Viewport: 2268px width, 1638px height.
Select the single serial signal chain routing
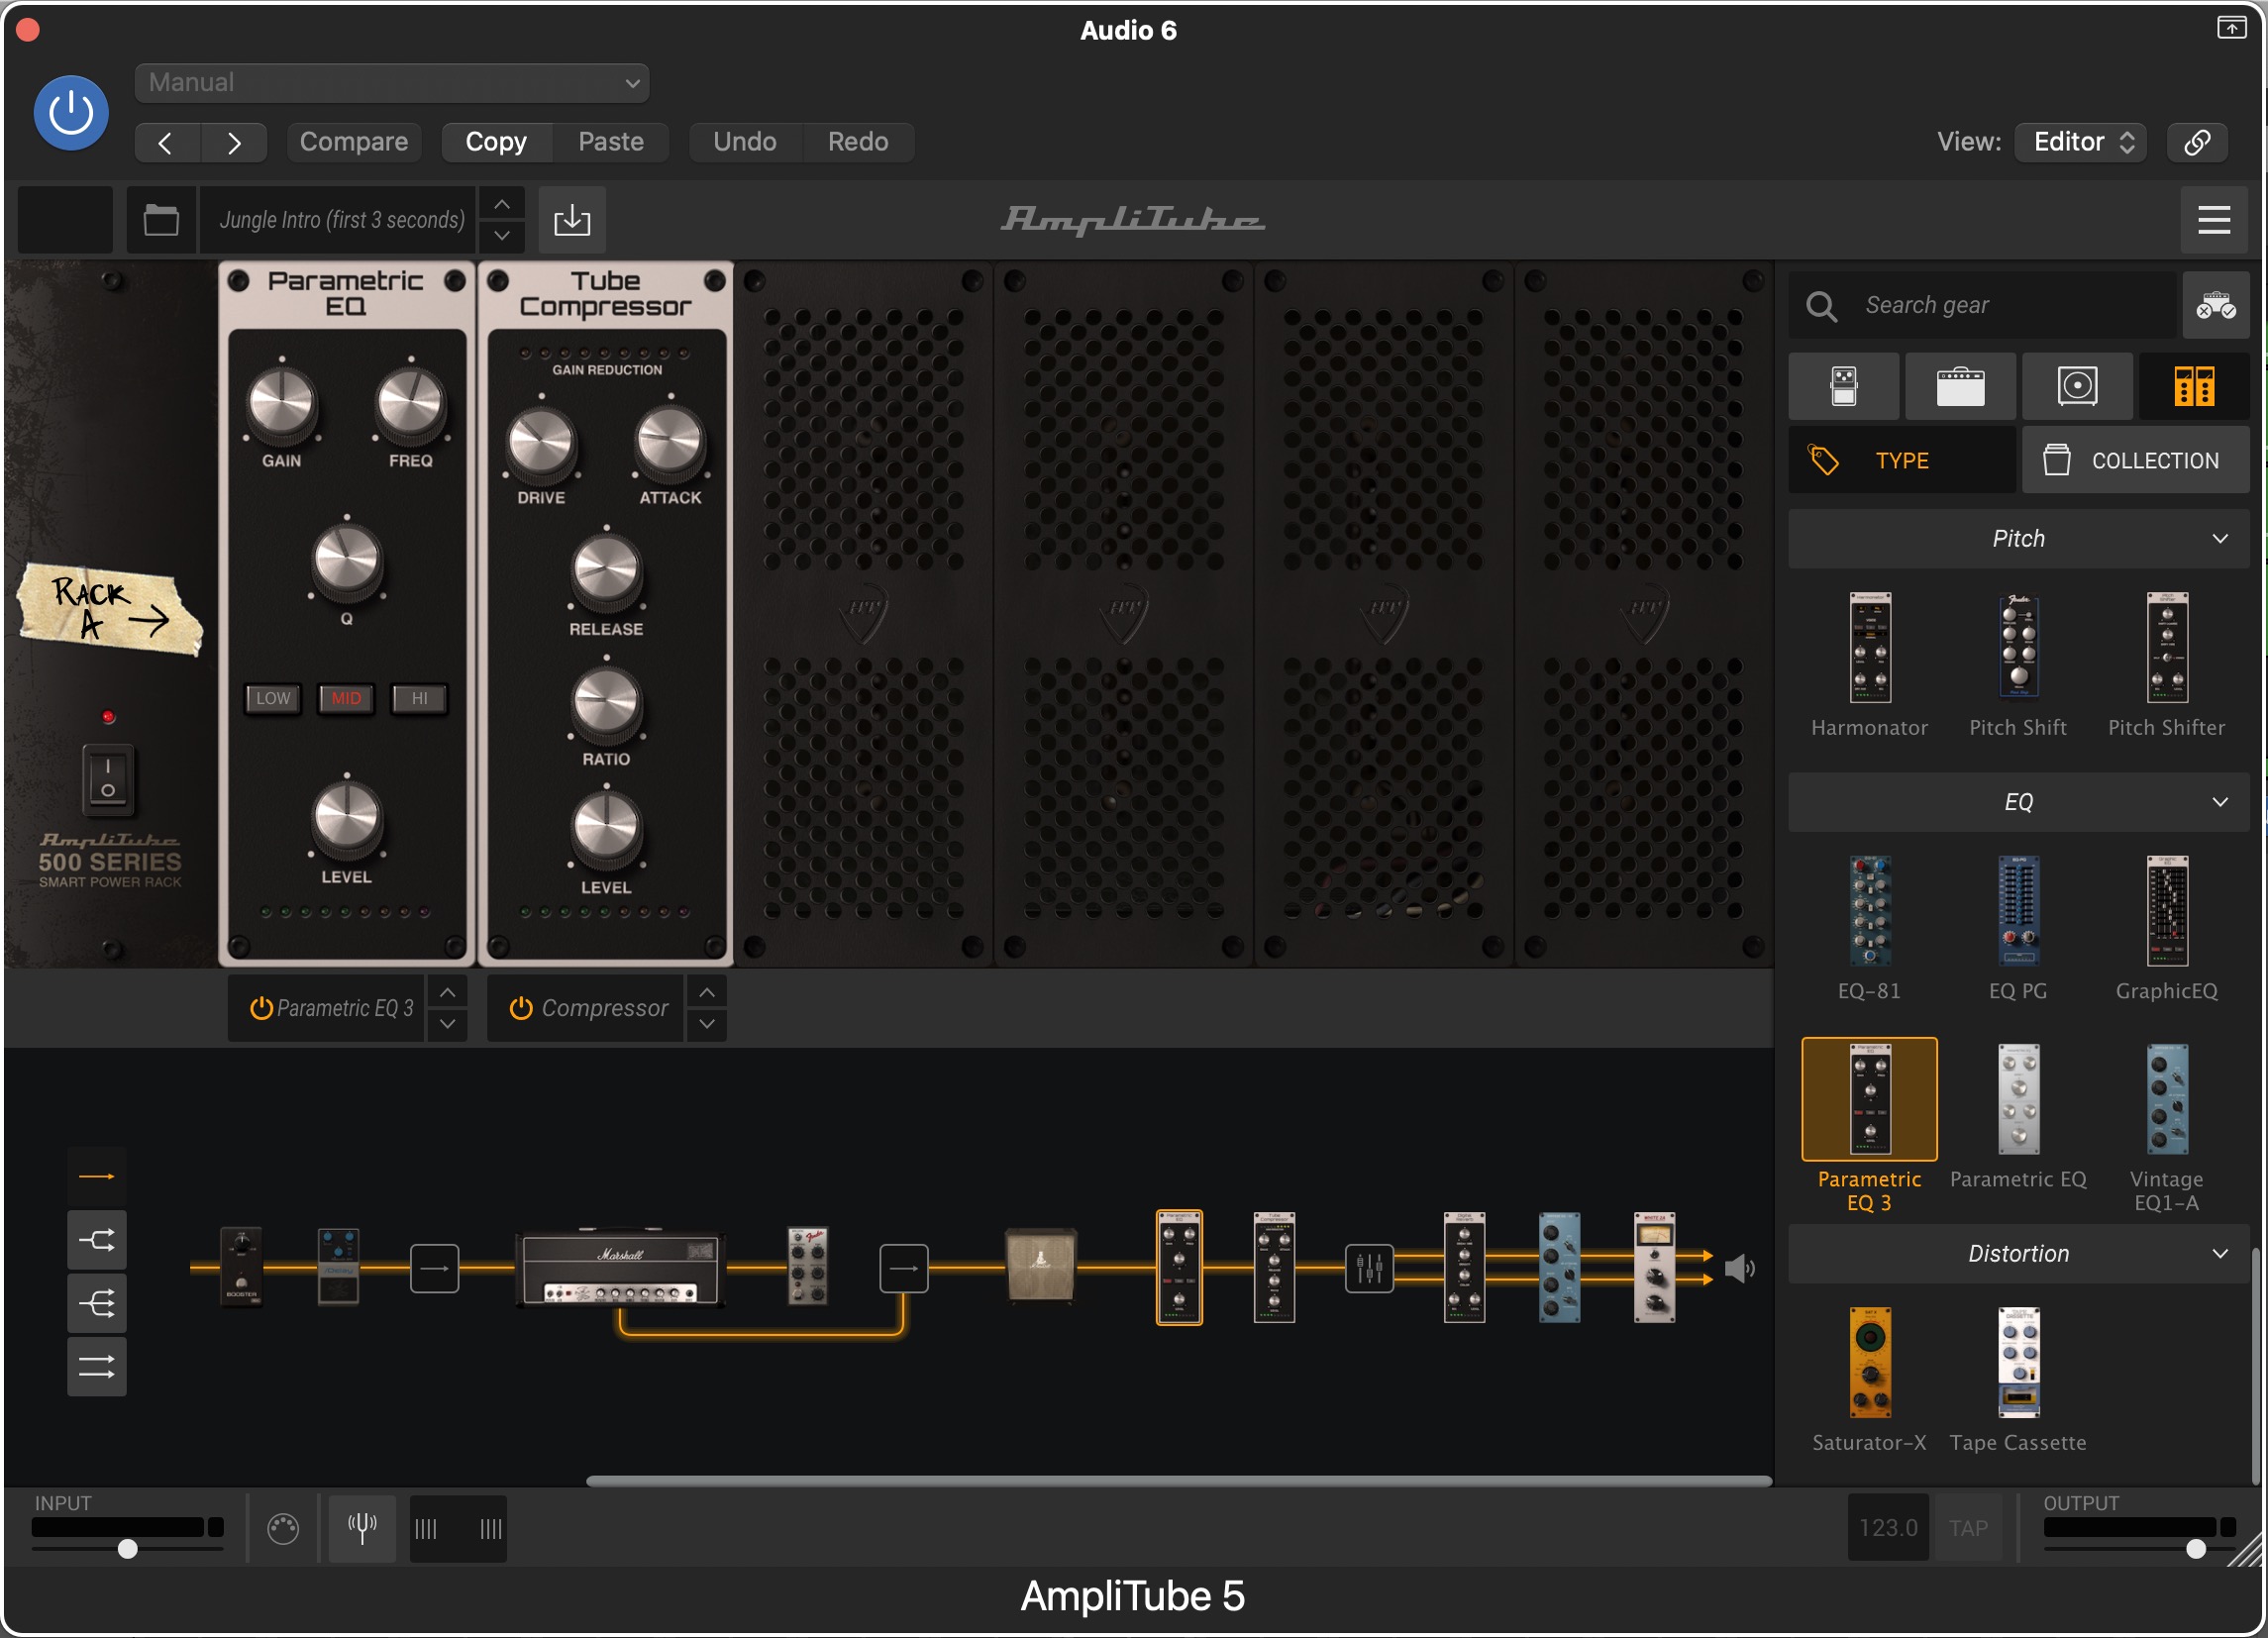97,1177
